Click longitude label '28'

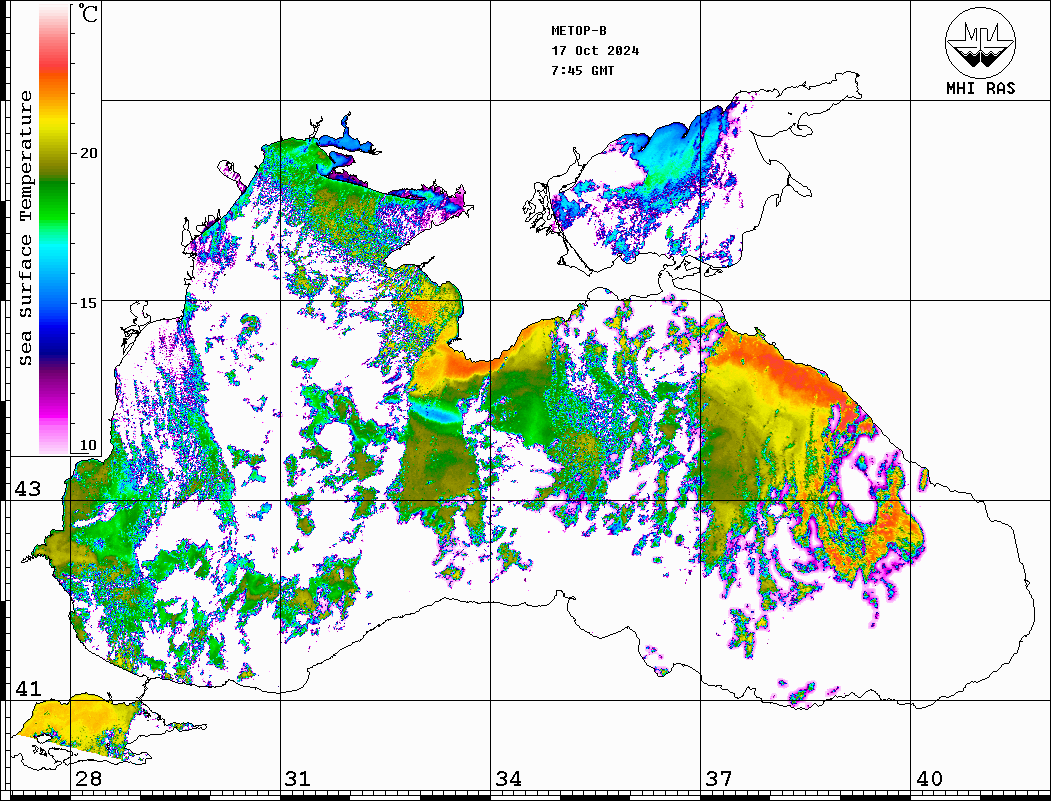point(88,779)
